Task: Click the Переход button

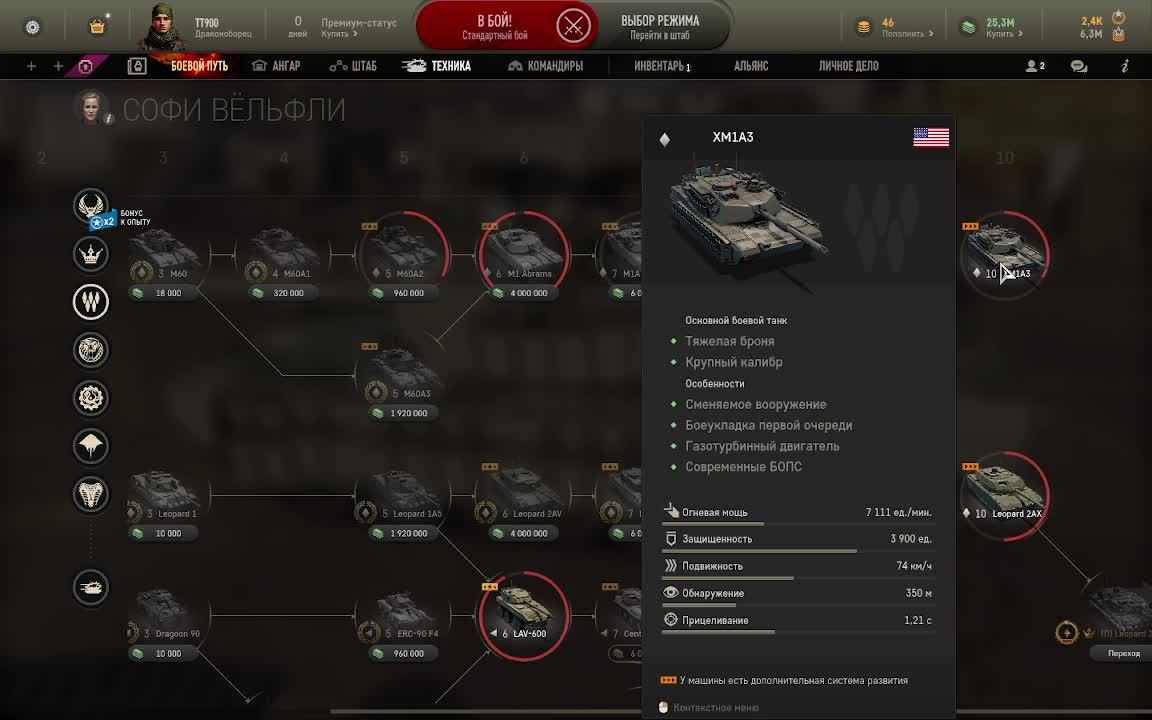Action: (1124, 653)
